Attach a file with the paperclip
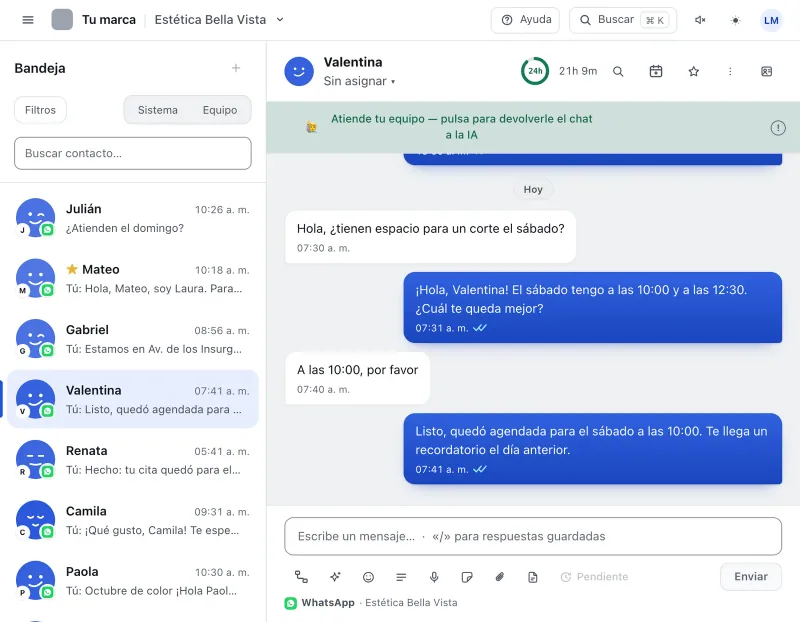The width and height of the screenshot is (800, 622). point(499,577)
